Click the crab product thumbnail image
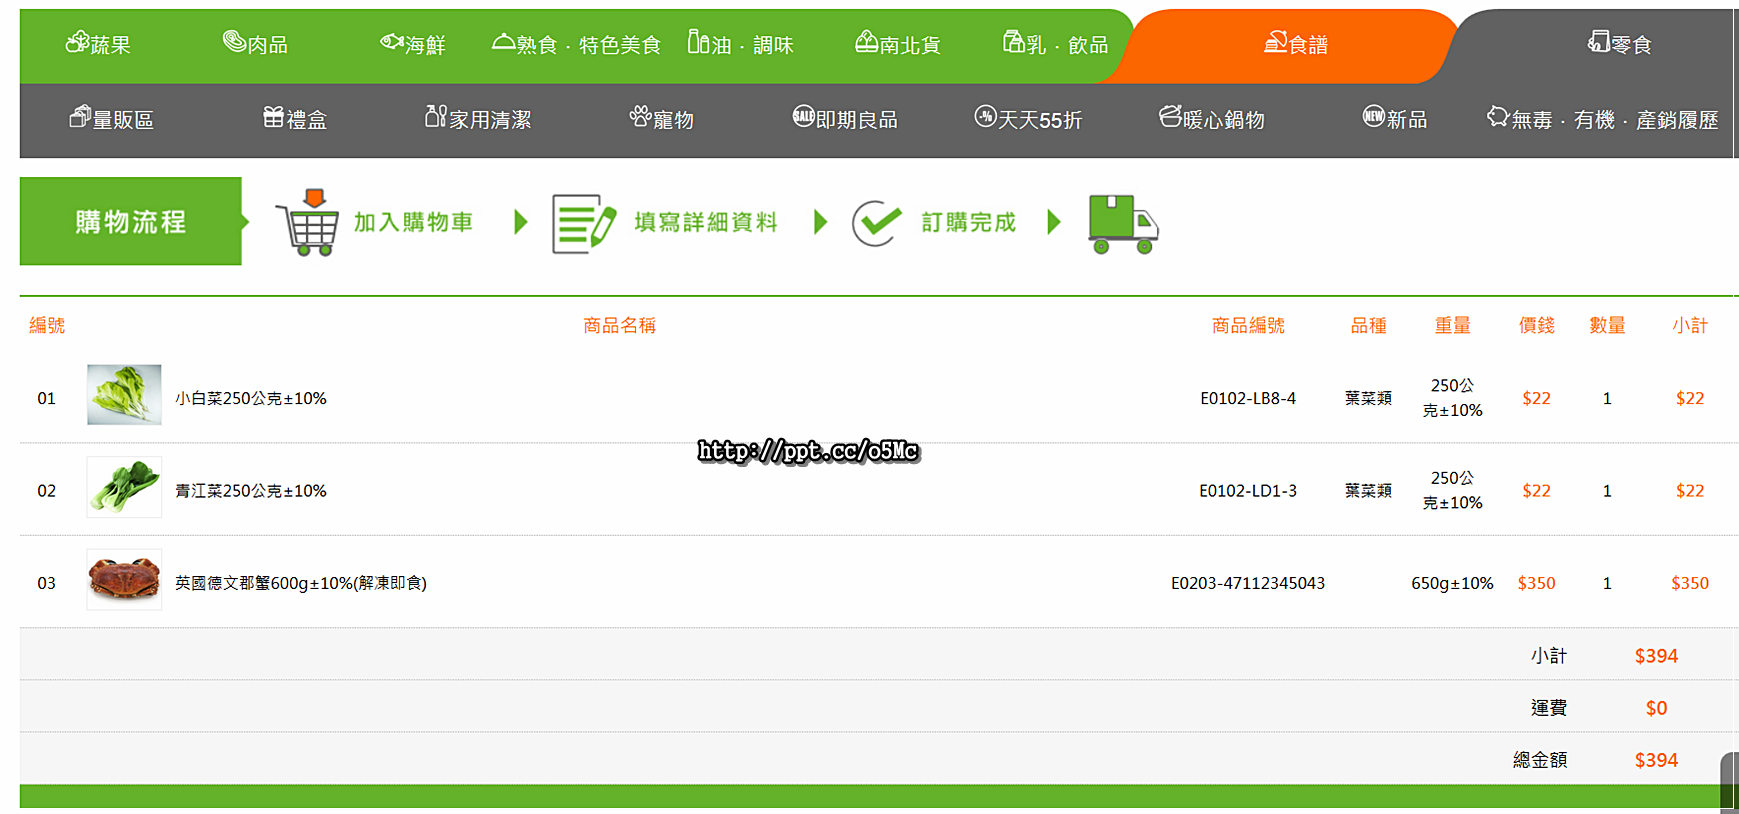Image resolution: width=1739 pixels, height=814 pixels. click(x=124, y=579)
